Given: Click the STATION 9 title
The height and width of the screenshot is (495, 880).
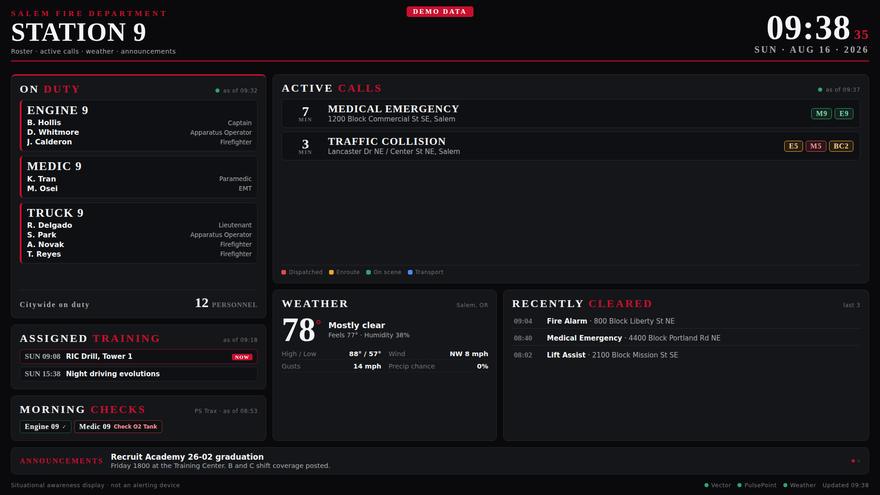Looking at the screenshot, I should [79, 32].
